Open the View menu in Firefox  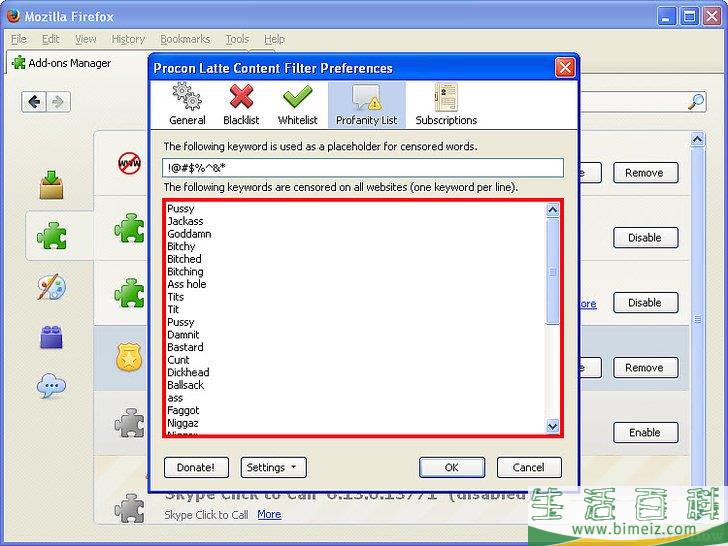click(x=85, y=39)
